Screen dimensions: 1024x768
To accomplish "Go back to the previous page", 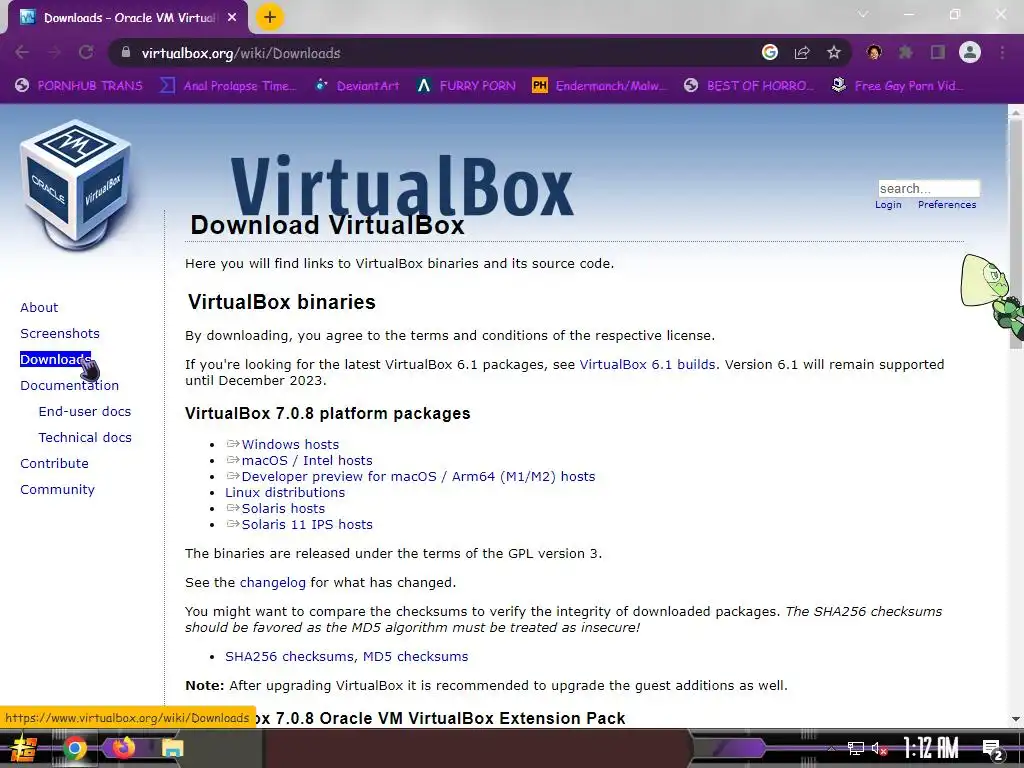I will 22,53.
